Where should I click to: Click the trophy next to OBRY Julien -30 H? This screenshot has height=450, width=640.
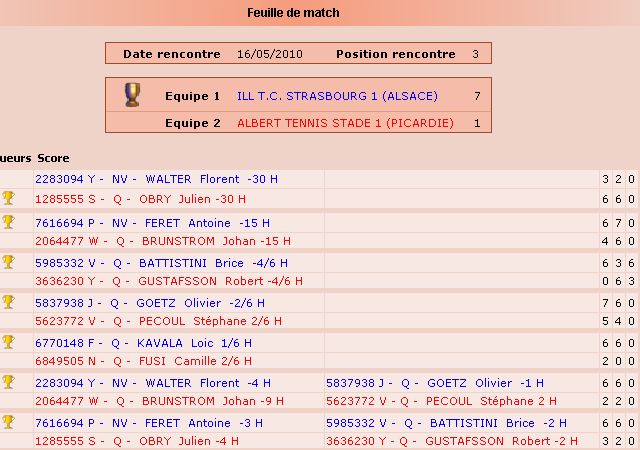(9, 197)
